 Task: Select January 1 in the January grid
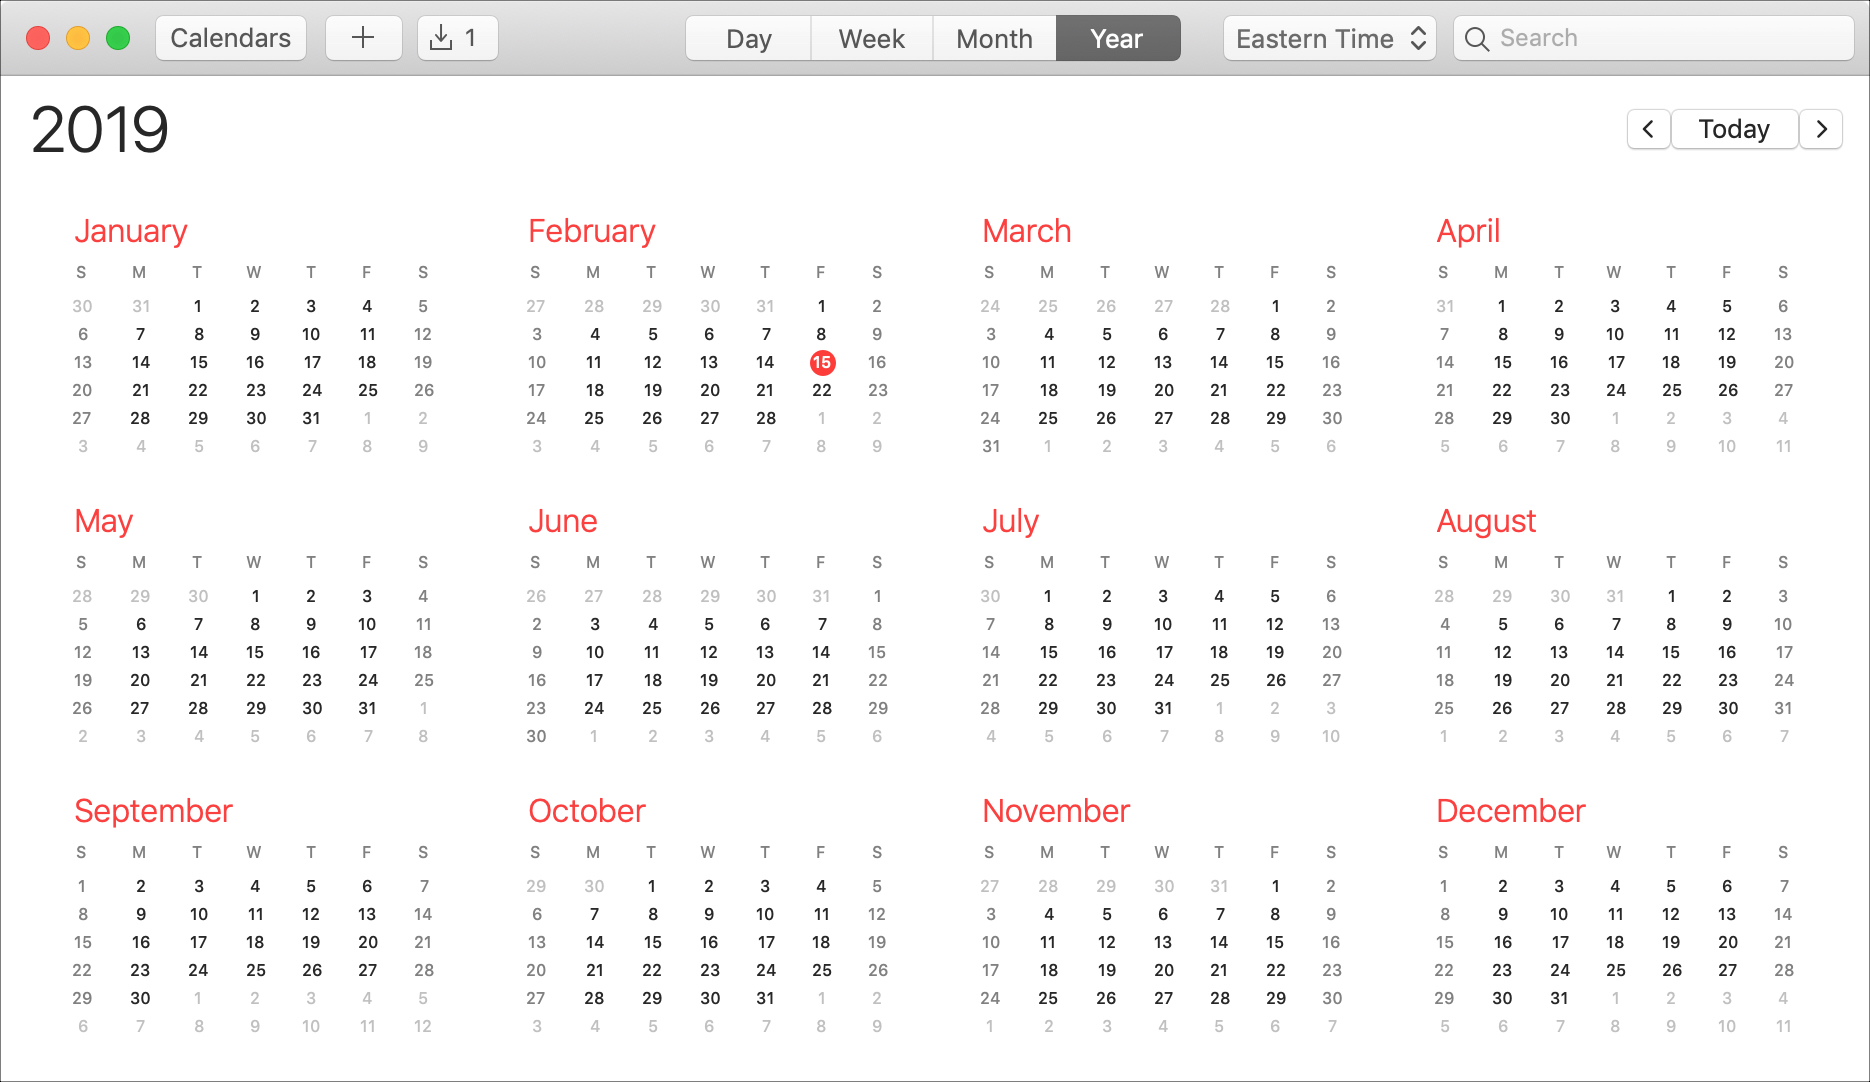pos(198,306)
